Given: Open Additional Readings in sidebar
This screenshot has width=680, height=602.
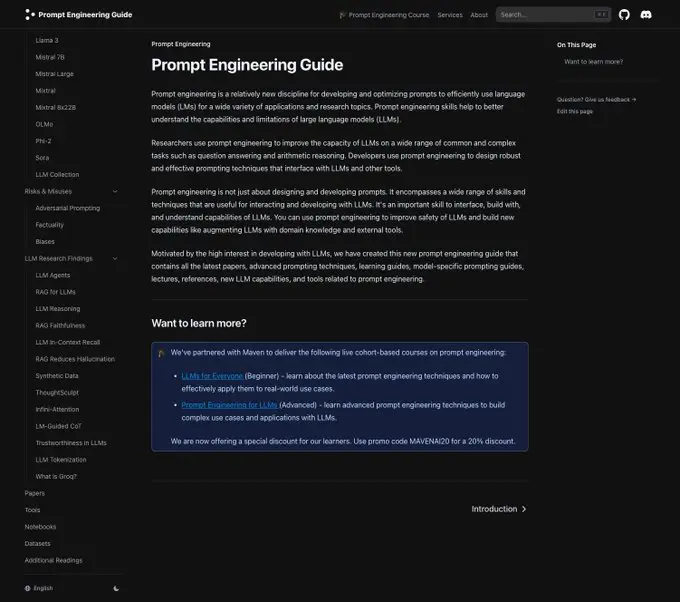Looking at the screenshot, I should pos(53,560).
